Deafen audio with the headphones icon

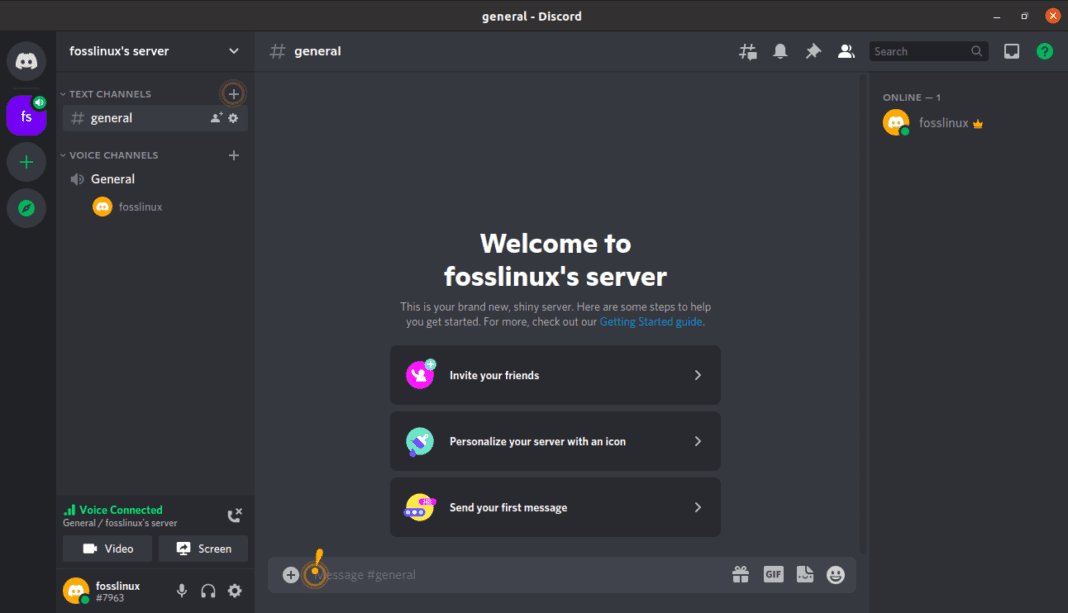tap(208, 591)
